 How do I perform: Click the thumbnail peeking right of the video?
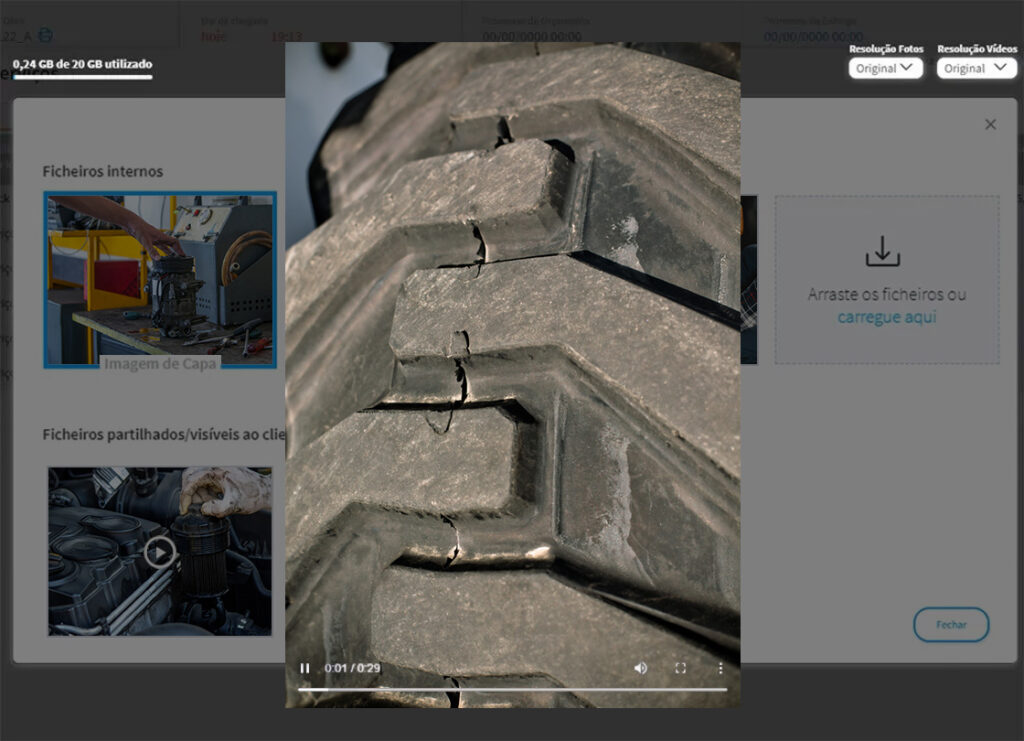coord(748,280)
